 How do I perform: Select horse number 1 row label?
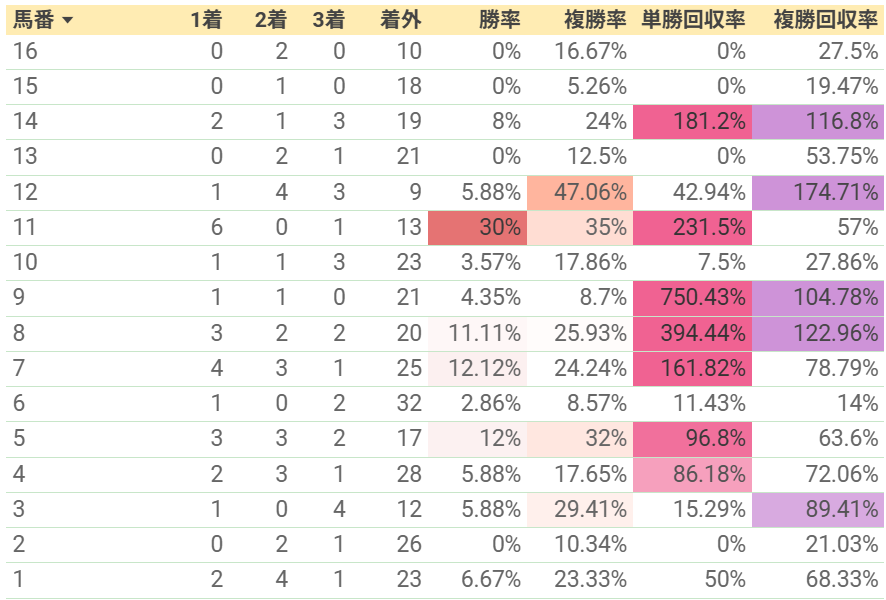19,579
